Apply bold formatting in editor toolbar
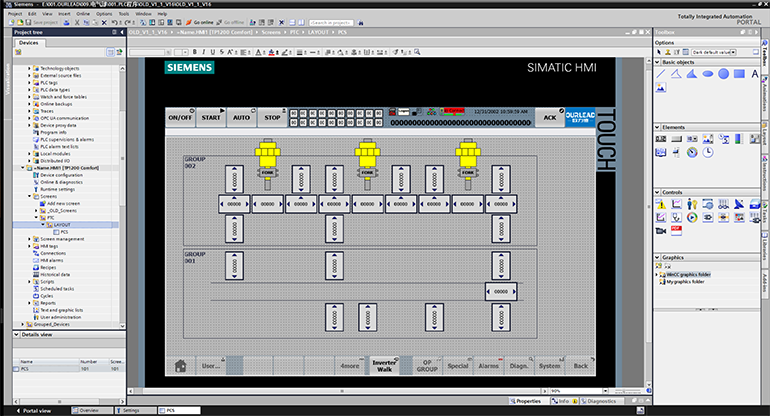Viewport: 770px width, 416px height. (x=194, y=52)
